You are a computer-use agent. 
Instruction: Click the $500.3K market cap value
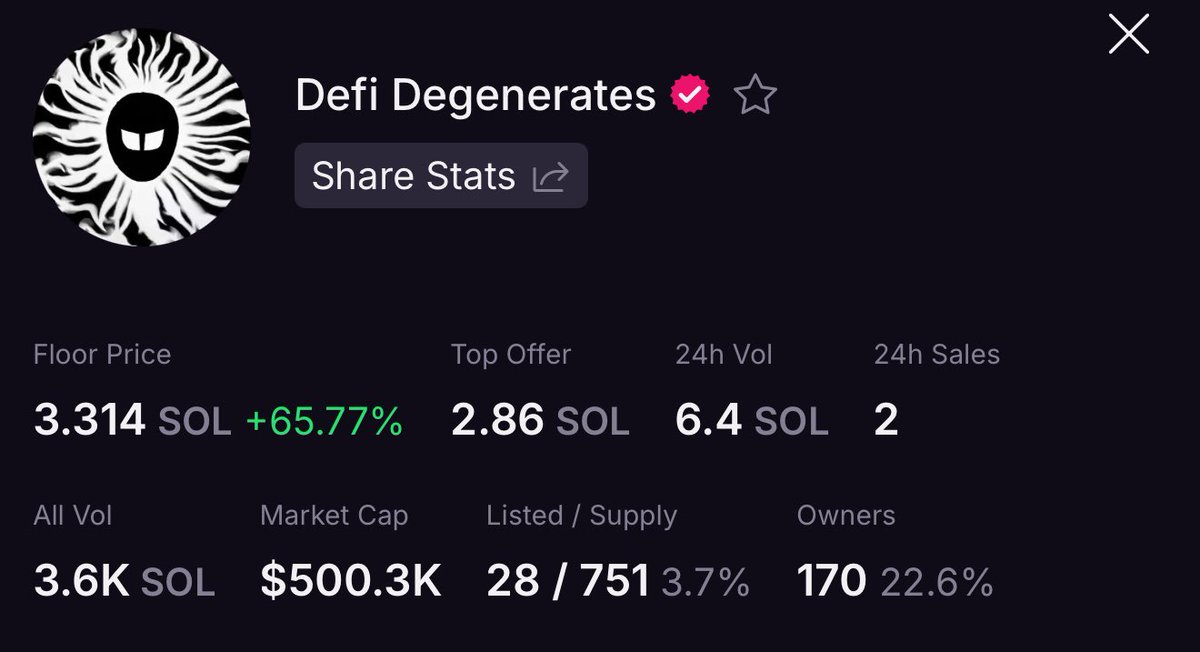tap(351, 582)
